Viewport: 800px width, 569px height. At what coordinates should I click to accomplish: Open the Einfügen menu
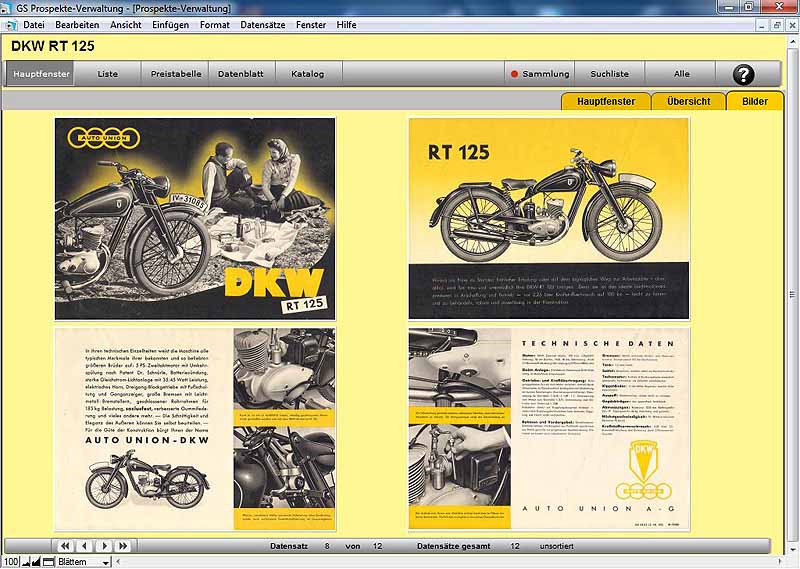170,25
